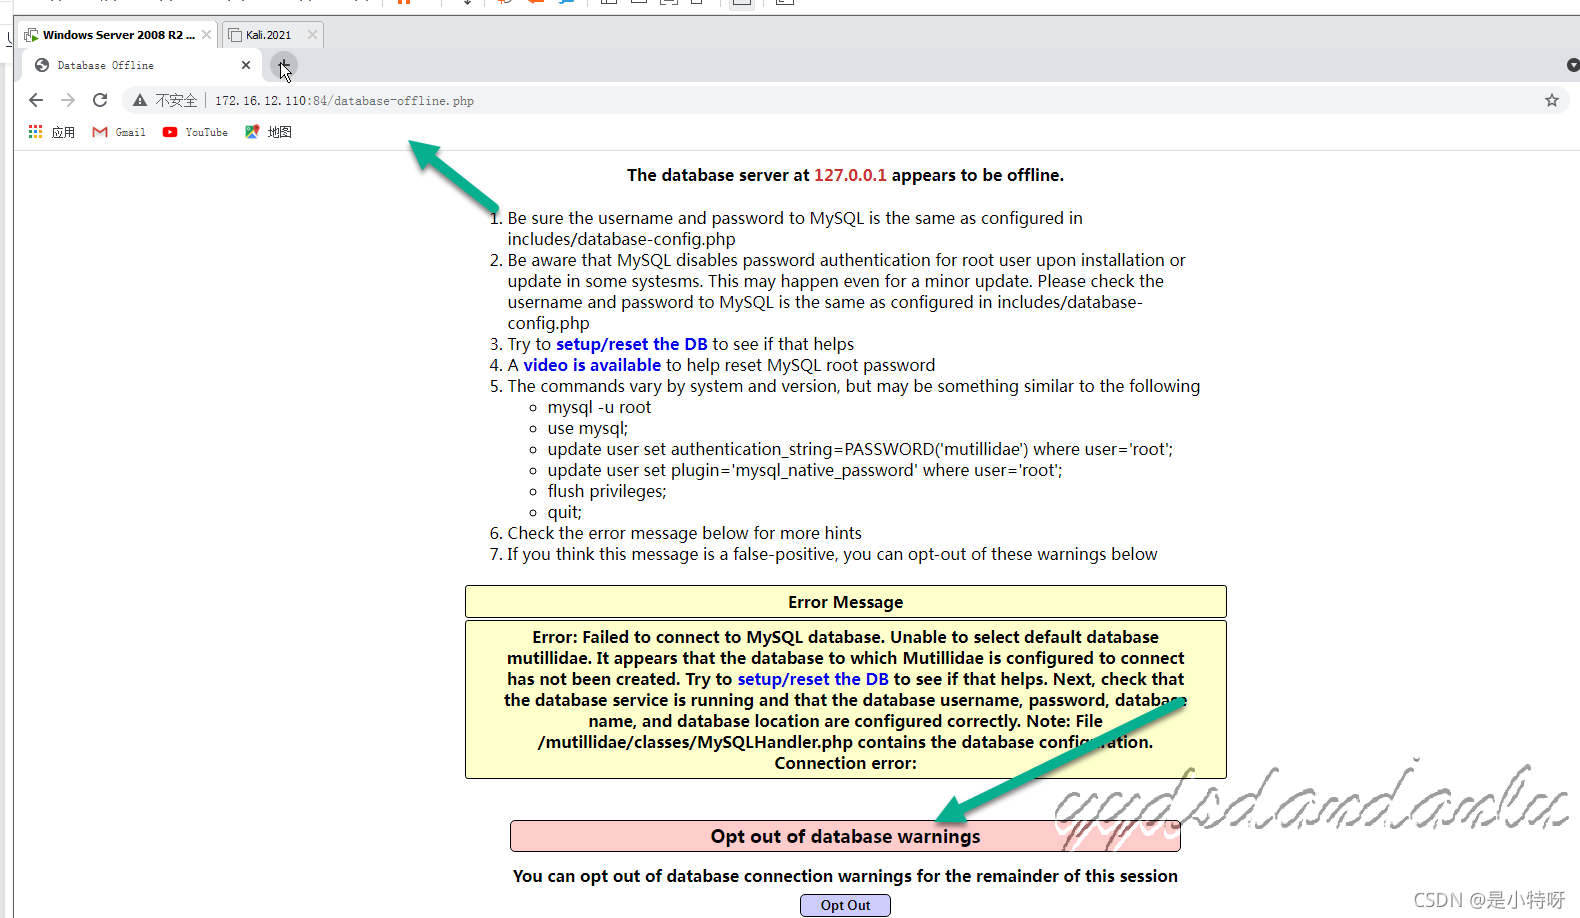Click the MySQLHandler.php file path text

pos(695,742)
